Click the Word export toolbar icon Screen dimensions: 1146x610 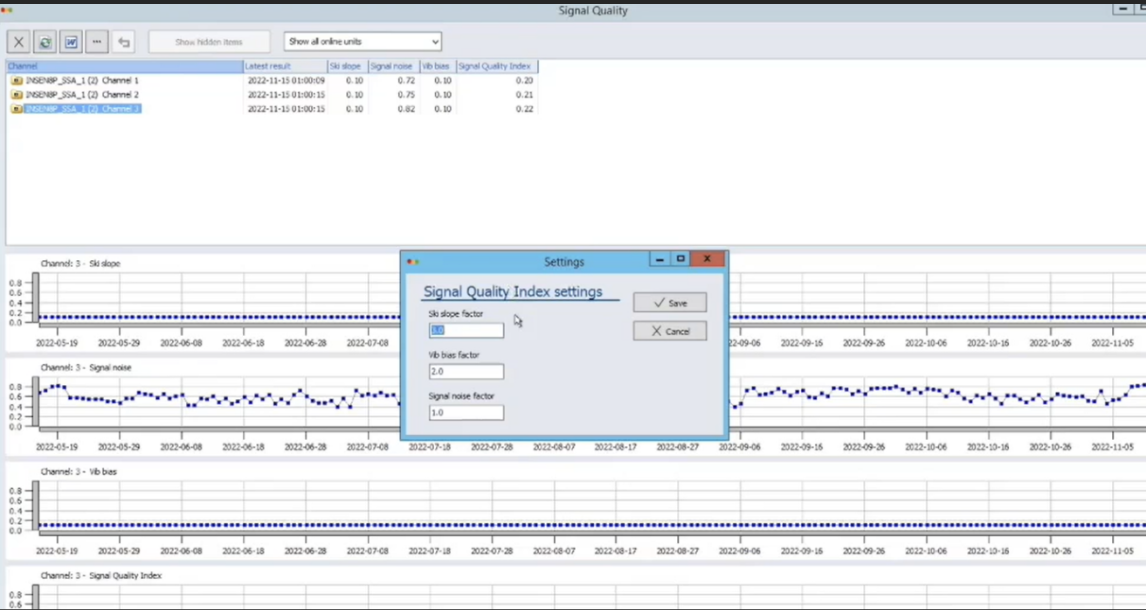[x=71, y=42]
